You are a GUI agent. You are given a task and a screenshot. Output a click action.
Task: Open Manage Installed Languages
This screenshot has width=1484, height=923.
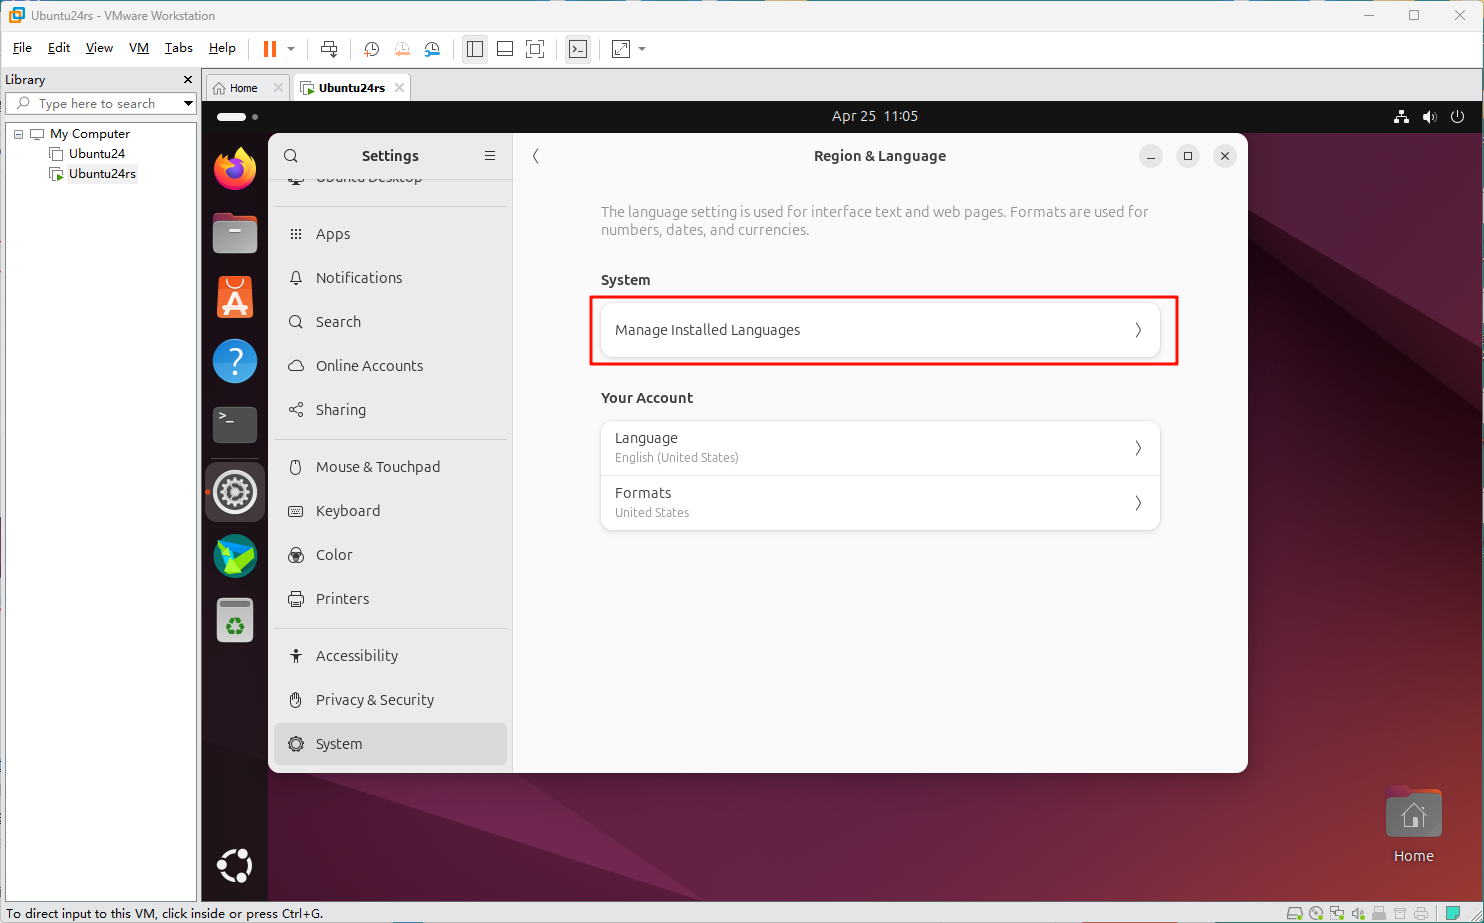click(x=880, y=330)
